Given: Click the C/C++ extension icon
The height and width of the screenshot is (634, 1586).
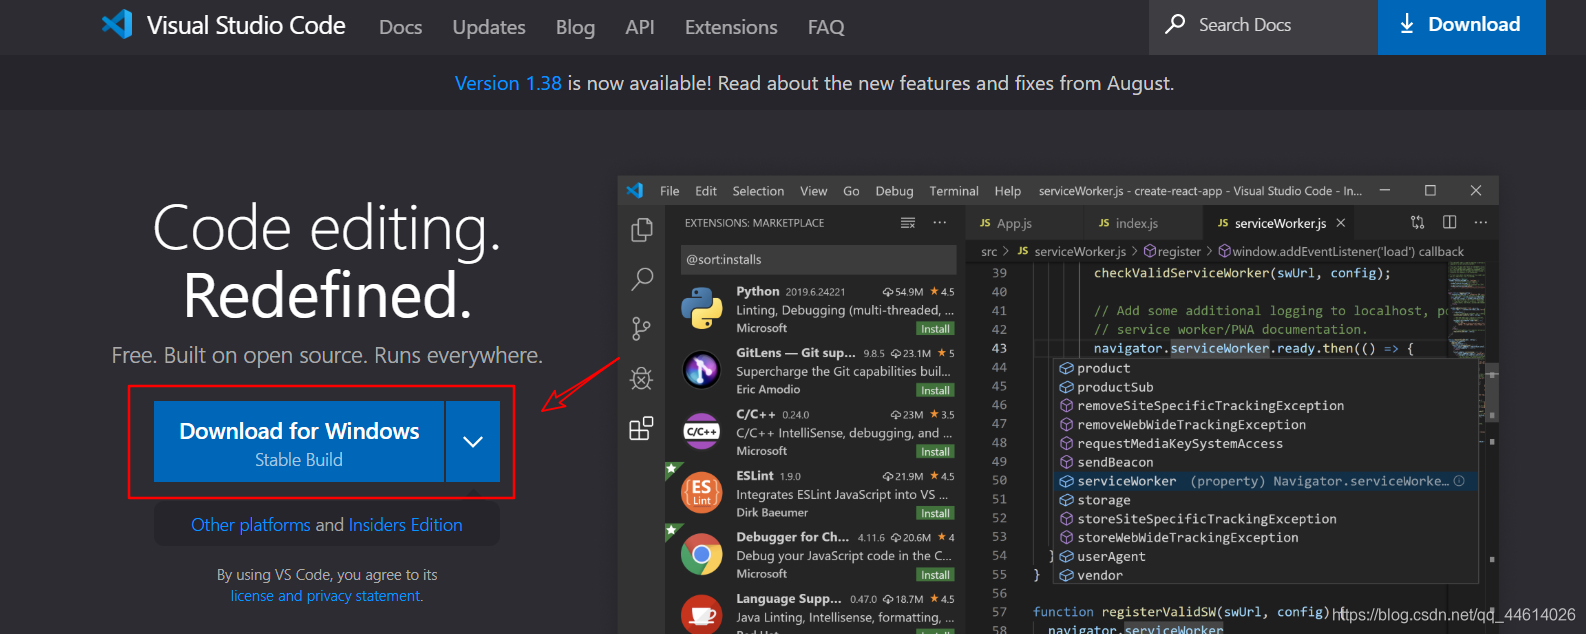Looking at the screenshot, I should (x=702, y=432).
